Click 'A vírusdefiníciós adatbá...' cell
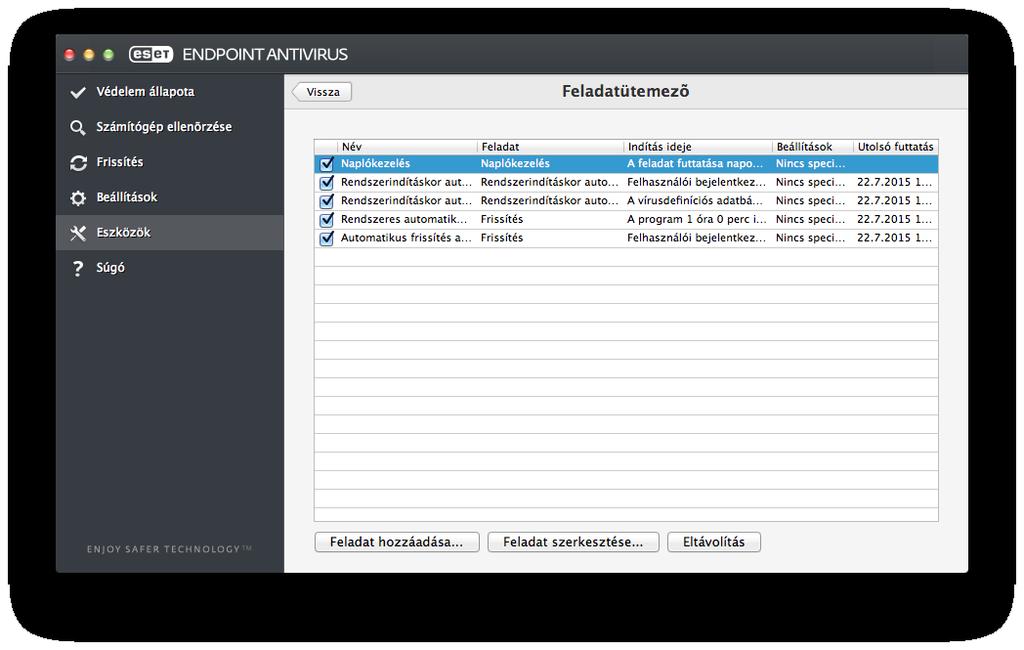The image size is (1024, 650). tap(694, 201)
